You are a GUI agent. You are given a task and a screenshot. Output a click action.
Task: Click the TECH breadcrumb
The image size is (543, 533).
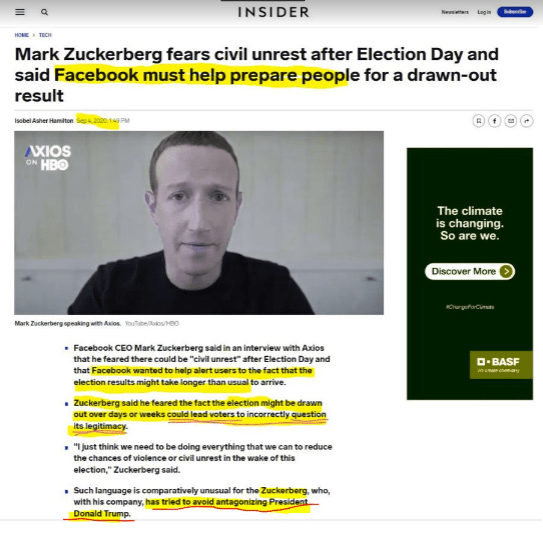pos(45,35)
